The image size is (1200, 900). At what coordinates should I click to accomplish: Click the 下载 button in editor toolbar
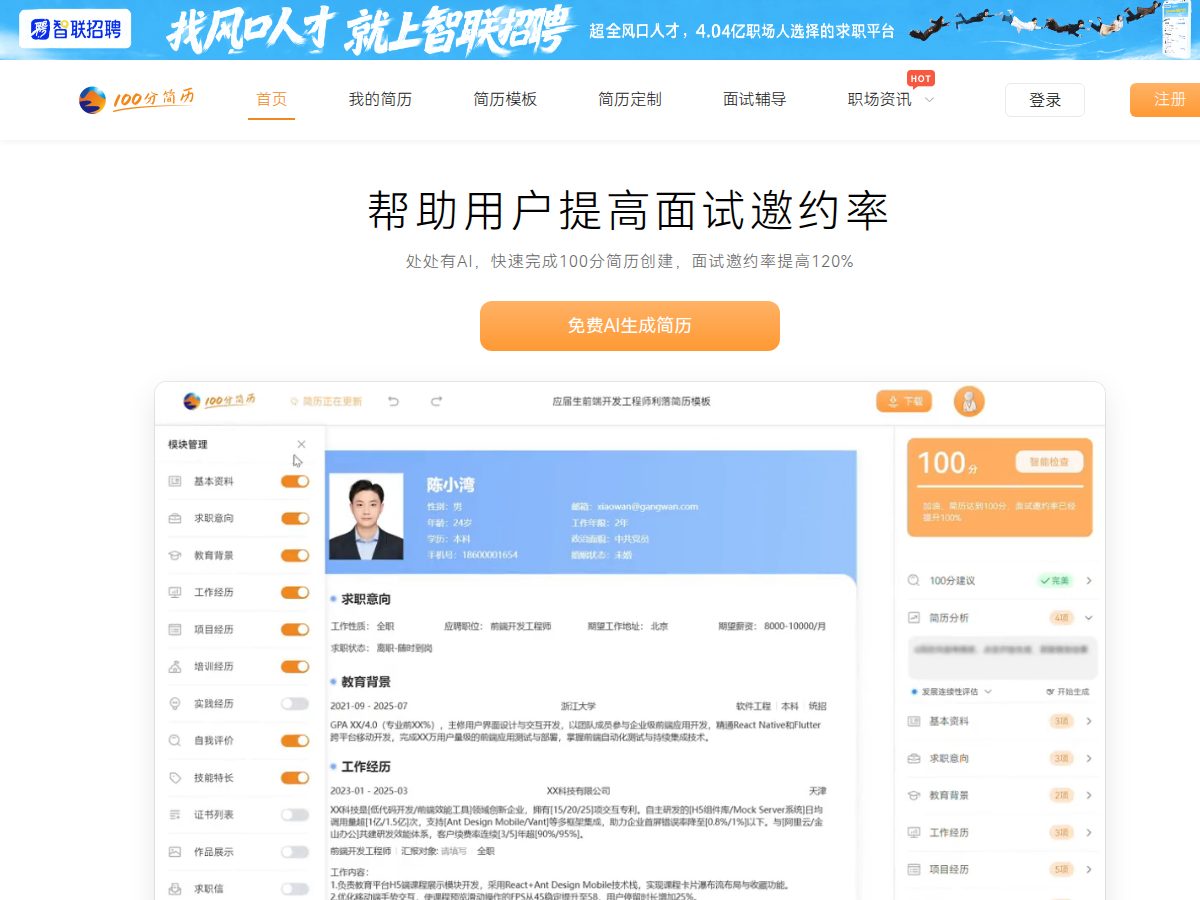904,401
